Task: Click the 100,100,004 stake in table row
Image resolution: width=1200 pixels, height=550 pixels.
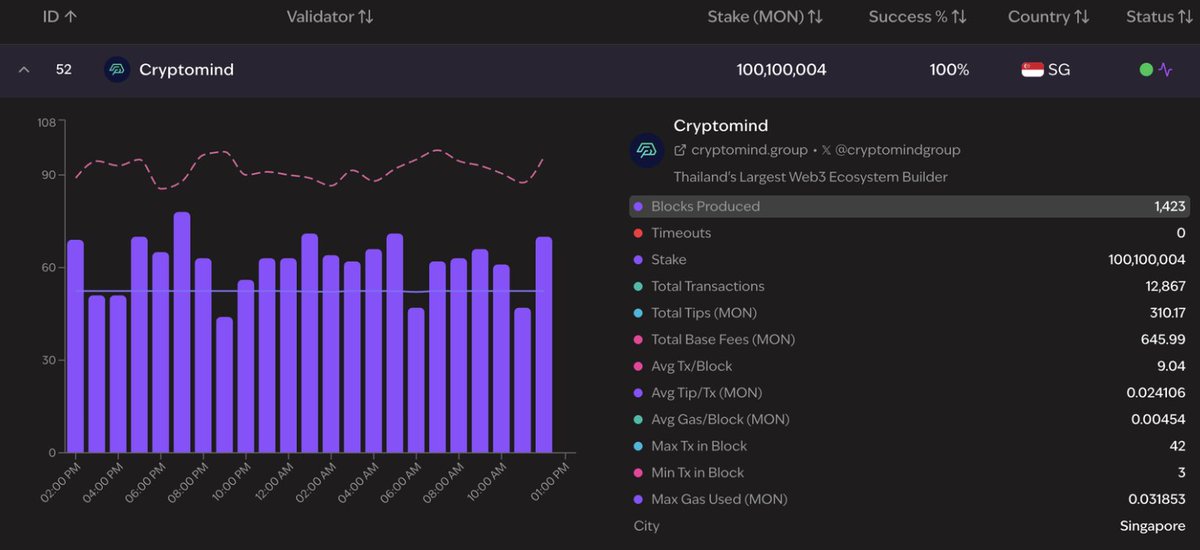Action: pyautogui.click(x=781, y=70)
